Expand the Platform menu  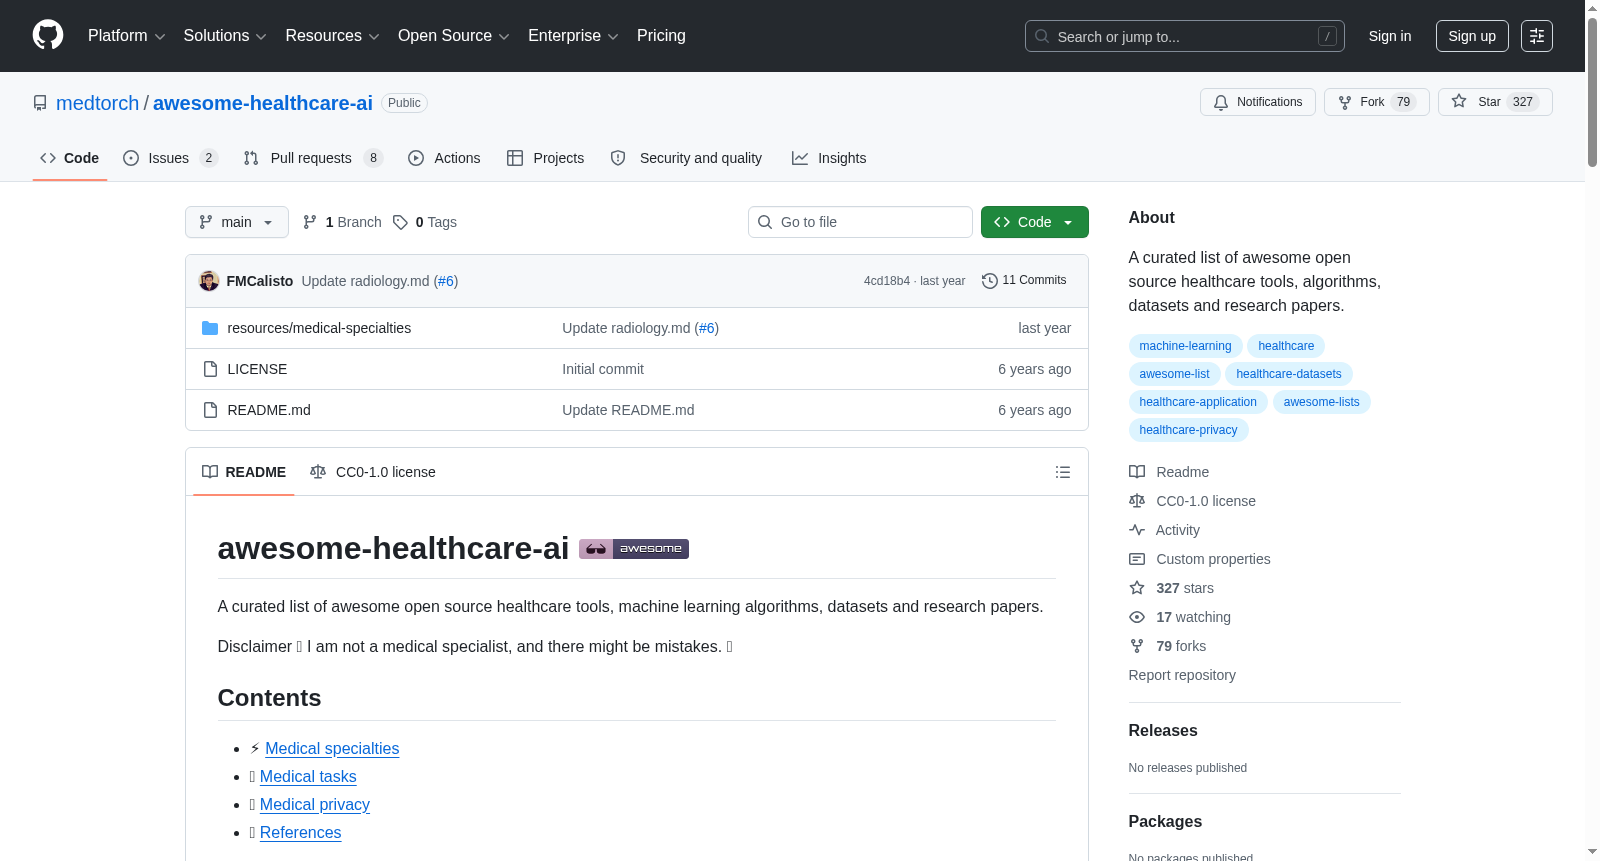coord(127,36)
